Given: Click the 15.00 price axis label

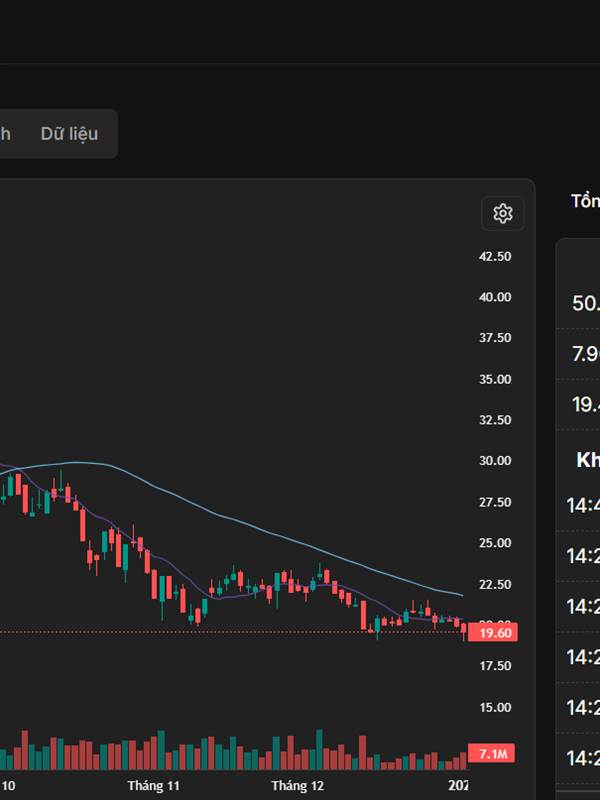Looking at the screenshot, I should tap(495, 707).
